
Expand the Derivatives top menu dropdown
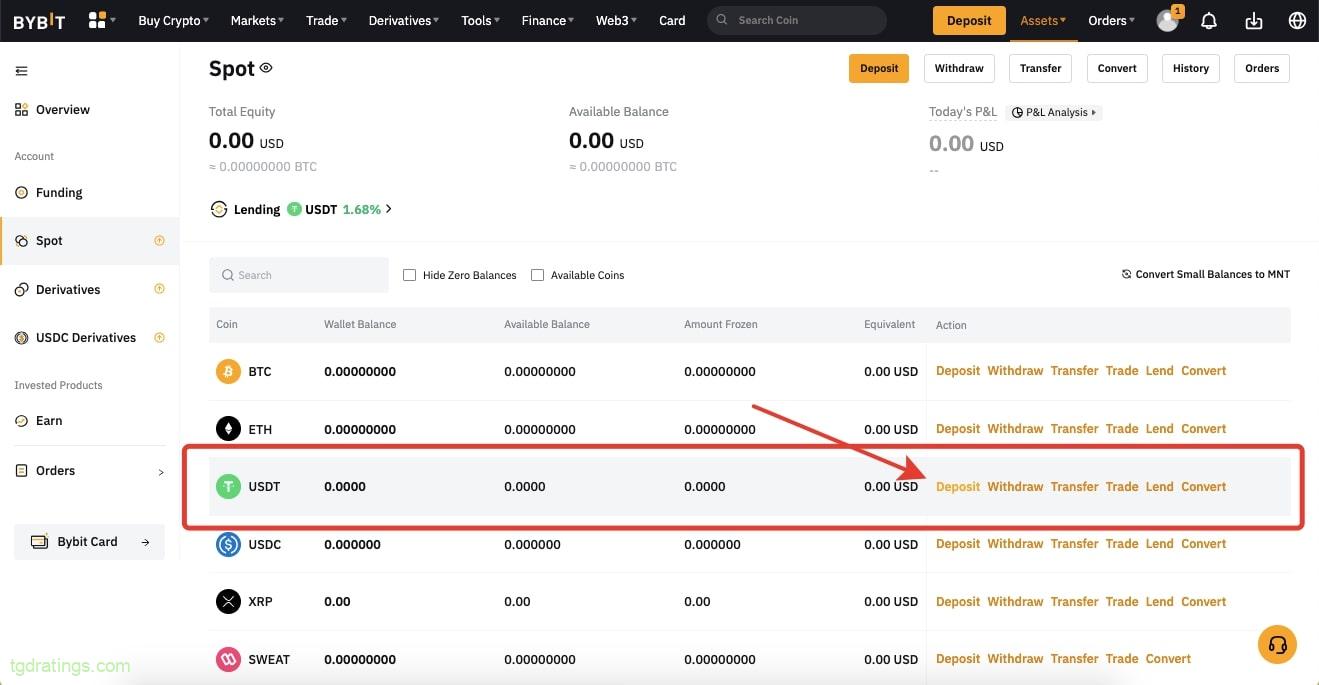pyautogui.click(x=404, y=20)
